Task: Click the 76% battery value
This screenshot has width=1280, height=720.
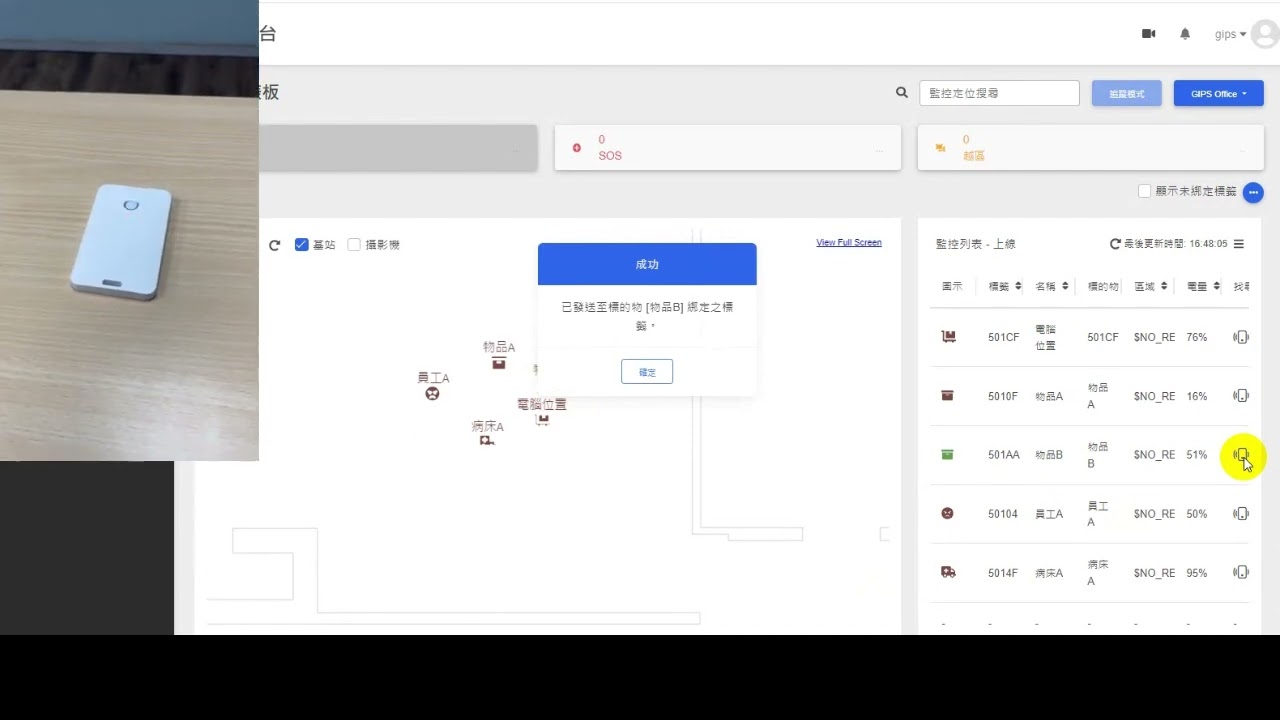Action: coord(1197,337)
